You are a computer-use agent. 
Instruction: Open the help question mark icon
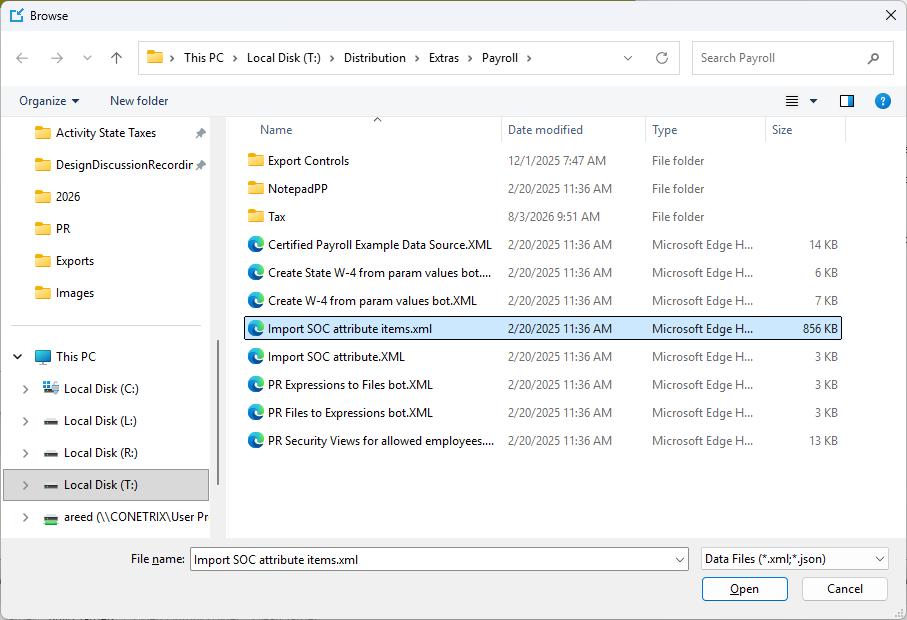click(x=882, y=101)
